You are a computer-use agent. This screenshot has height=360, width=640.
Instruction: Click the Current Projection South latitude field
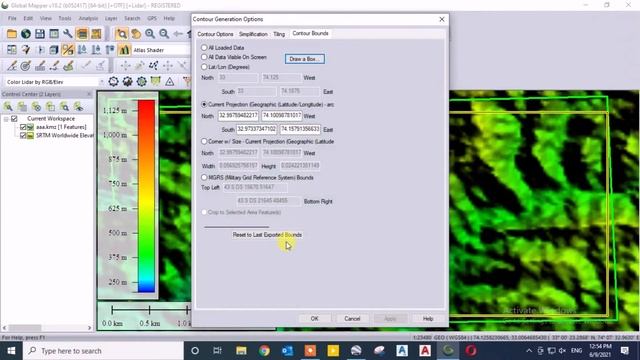click(x=256, y=129)
